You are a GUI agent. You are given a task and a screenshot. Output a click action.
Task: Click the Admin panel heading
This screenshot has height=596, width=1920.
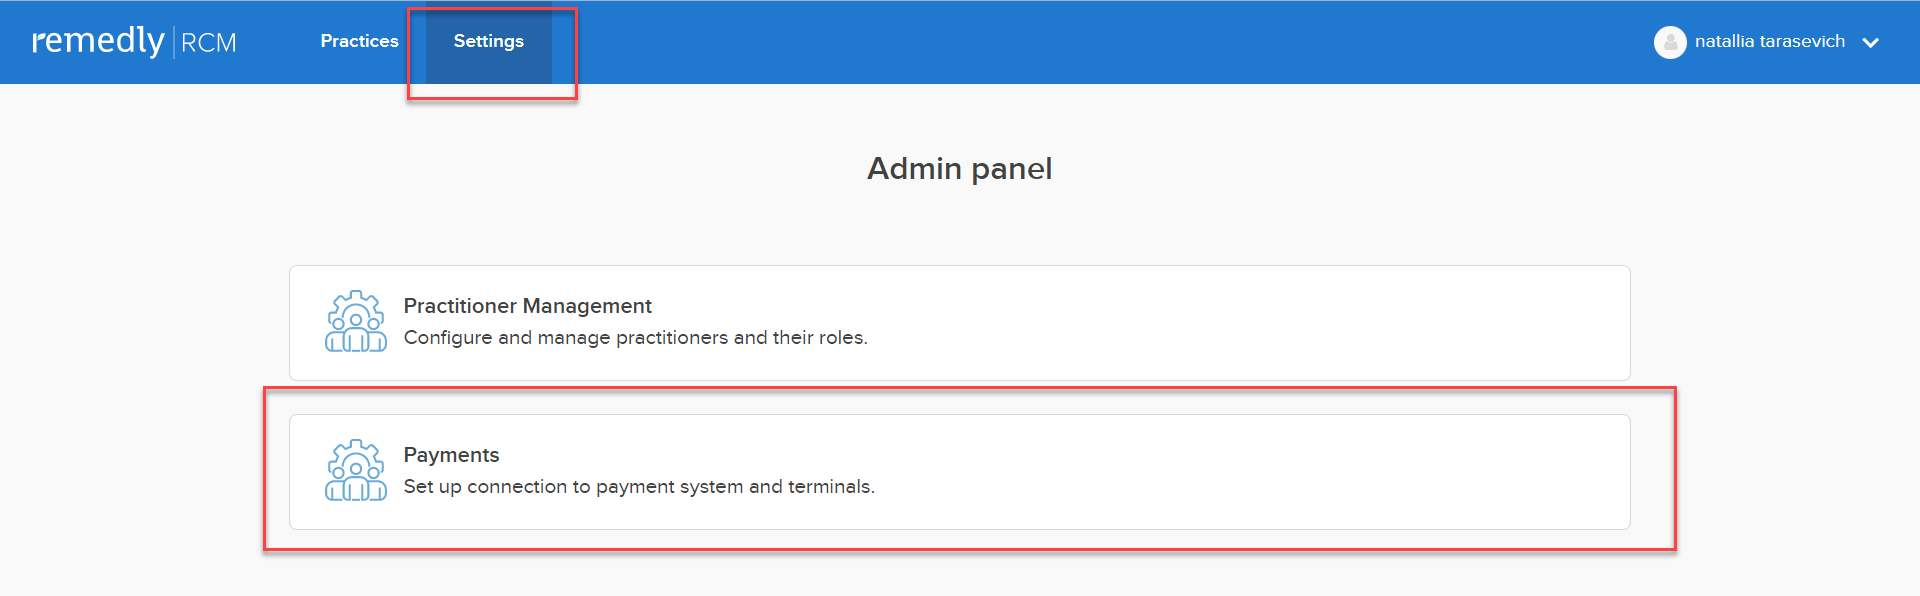[x=960, y=168]
